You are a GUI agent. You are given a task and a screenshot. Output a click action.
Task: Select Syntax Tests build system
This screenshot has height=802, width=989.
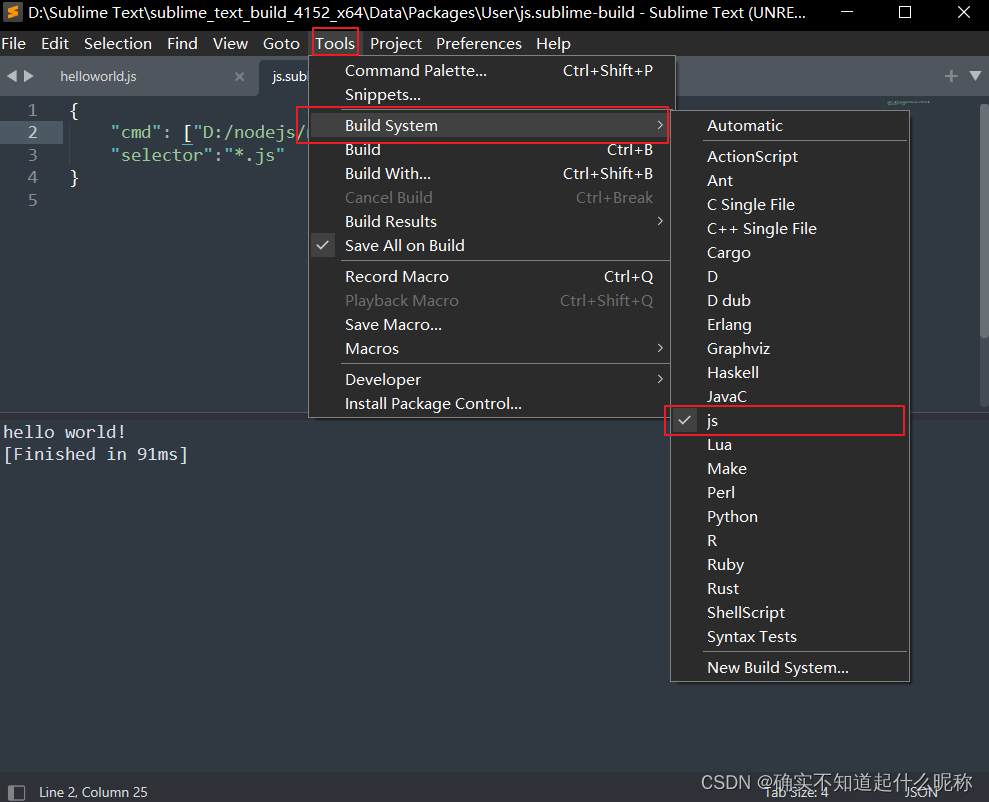(790, 636)
